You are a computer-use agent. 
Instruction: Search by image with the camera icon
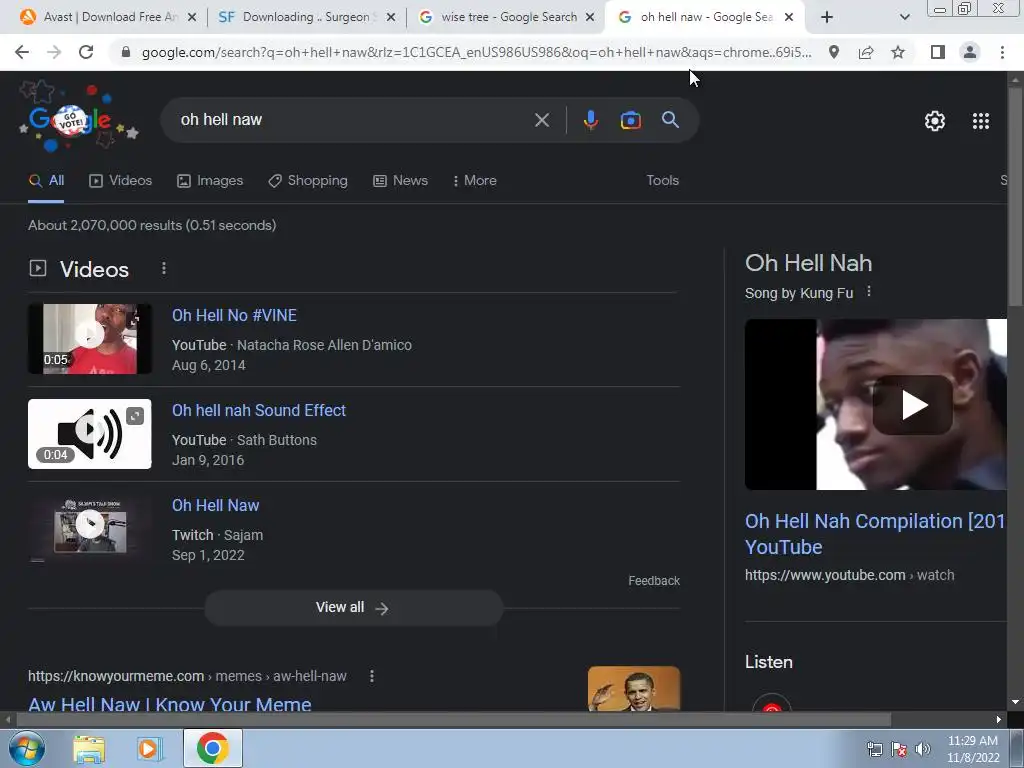[630, 120]
